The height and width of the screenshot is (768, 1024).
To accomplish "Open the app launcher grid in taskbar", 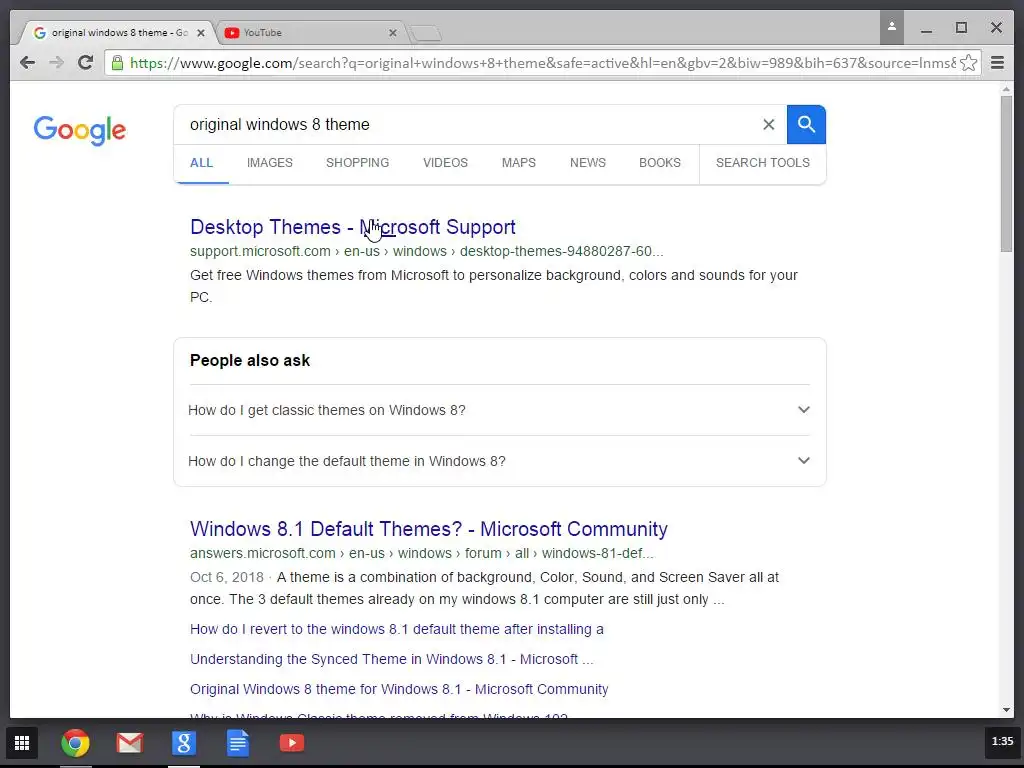I will tap(22, 743).
